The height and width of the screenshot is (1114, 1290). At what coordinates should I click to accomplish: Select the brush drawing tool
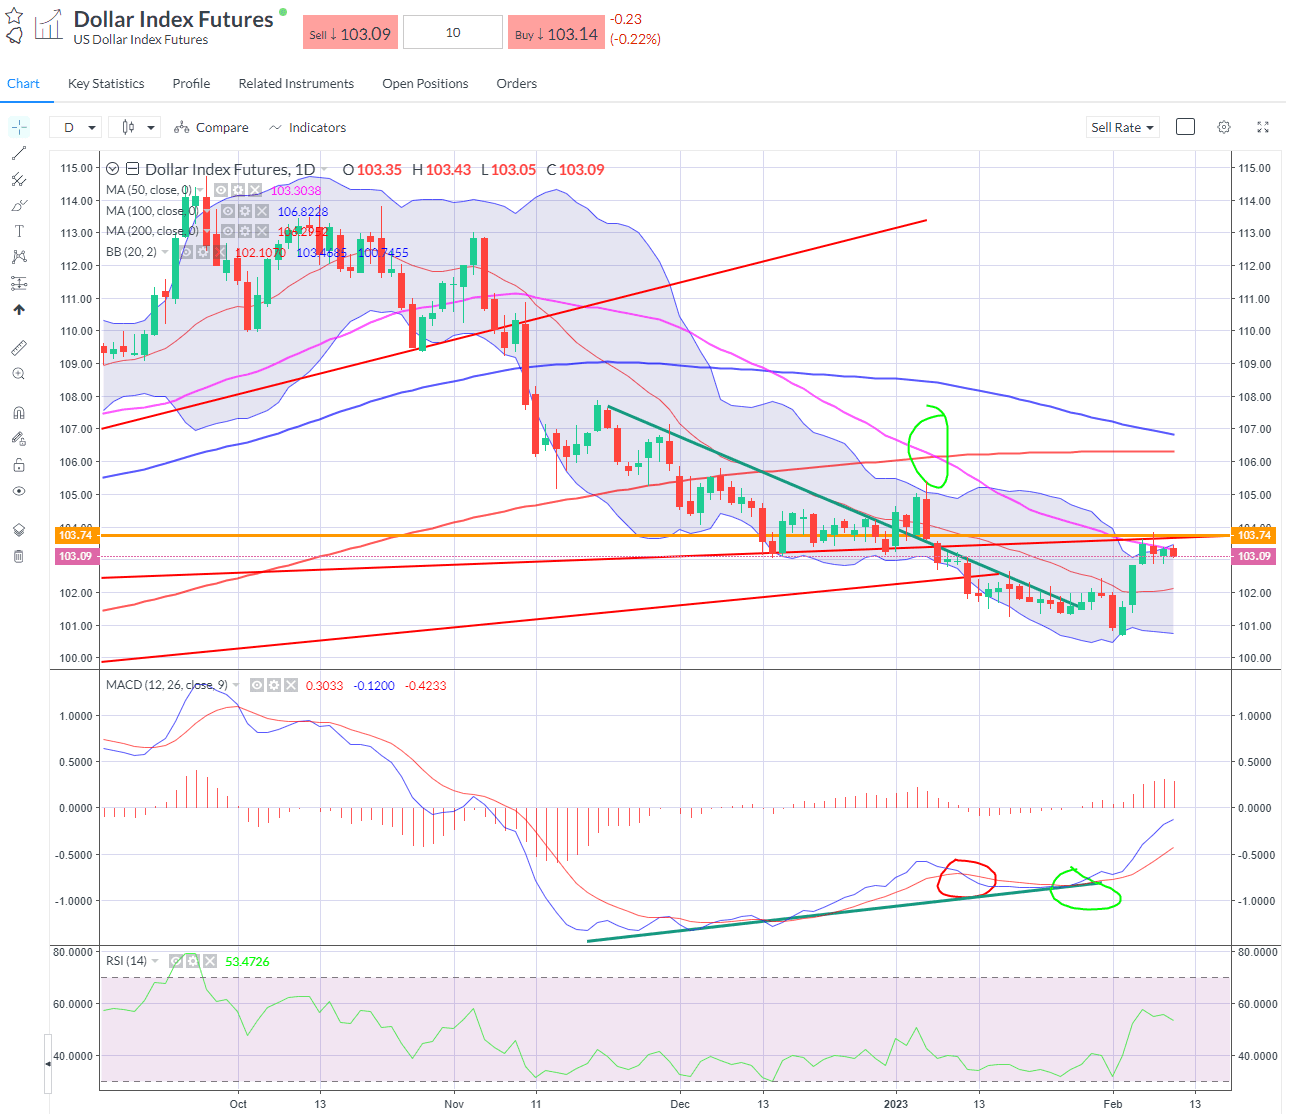point(19,205)
